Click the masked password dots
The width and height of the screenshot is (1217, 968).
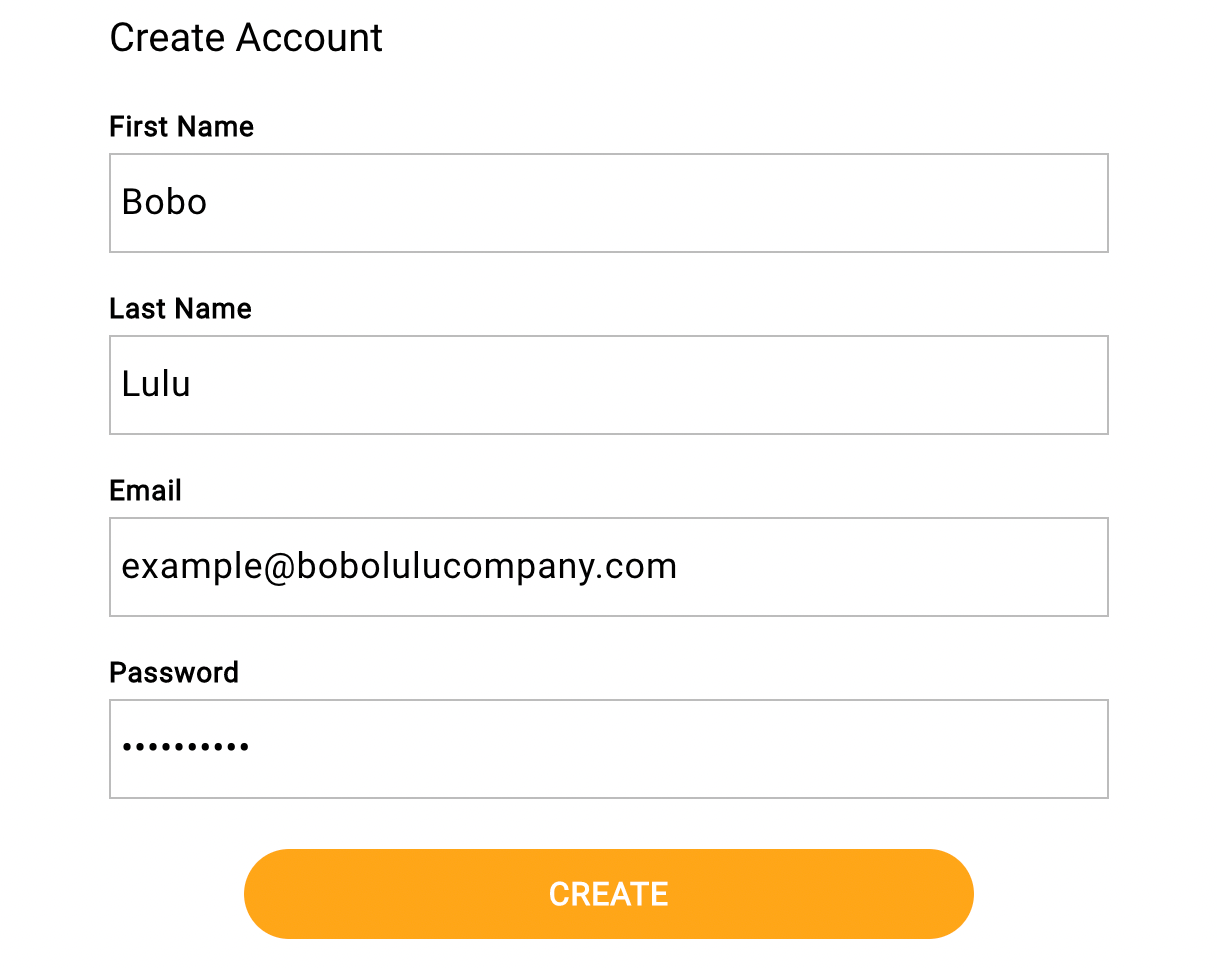click(185, 747)
